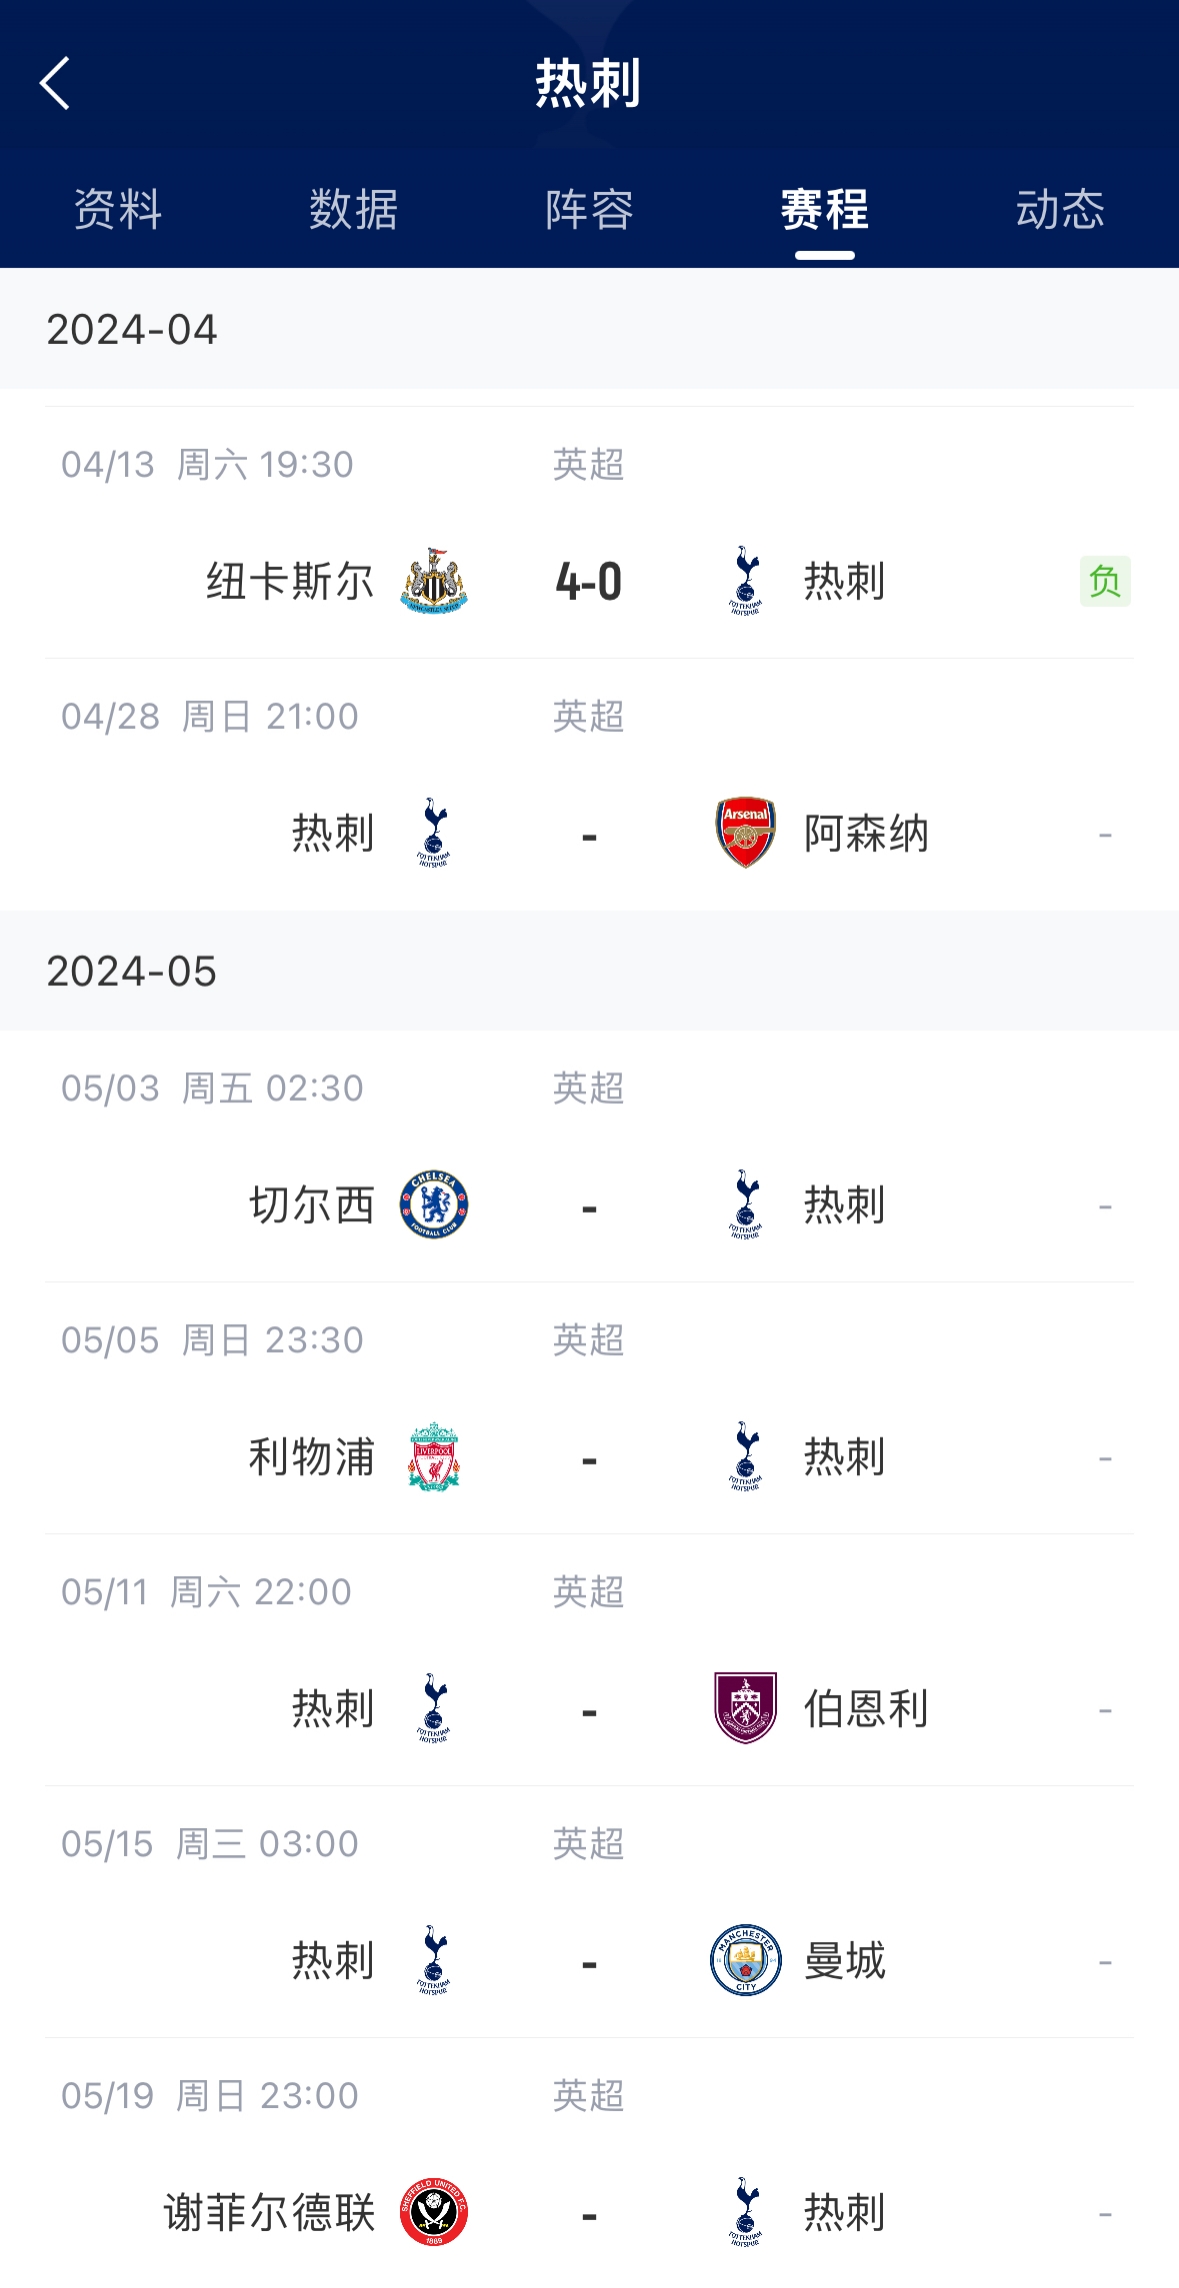Tap the back arrow icon
The width and height of the screenshot is (1179, 2288).
click(55, 82)
